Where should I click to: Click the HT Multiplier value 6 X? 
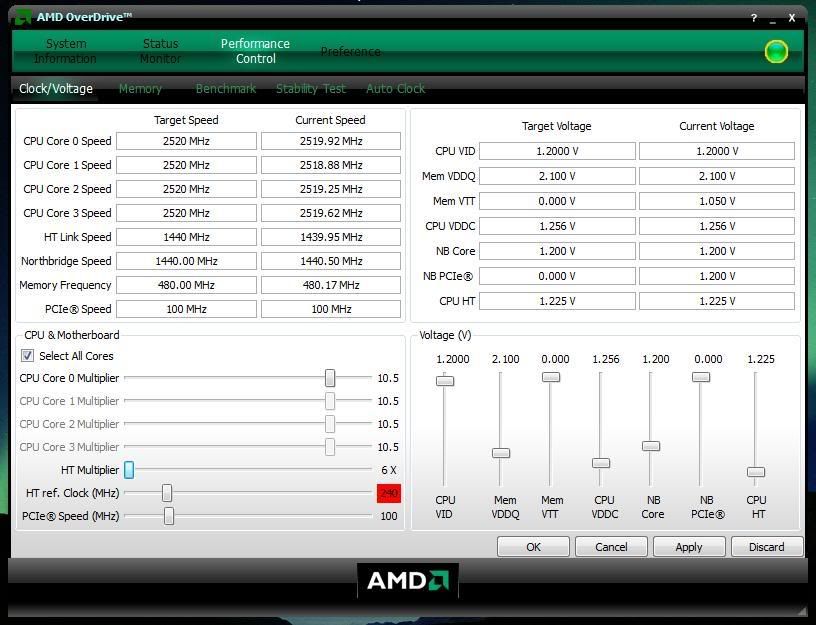pyautogui.click(x=389, y=470)
